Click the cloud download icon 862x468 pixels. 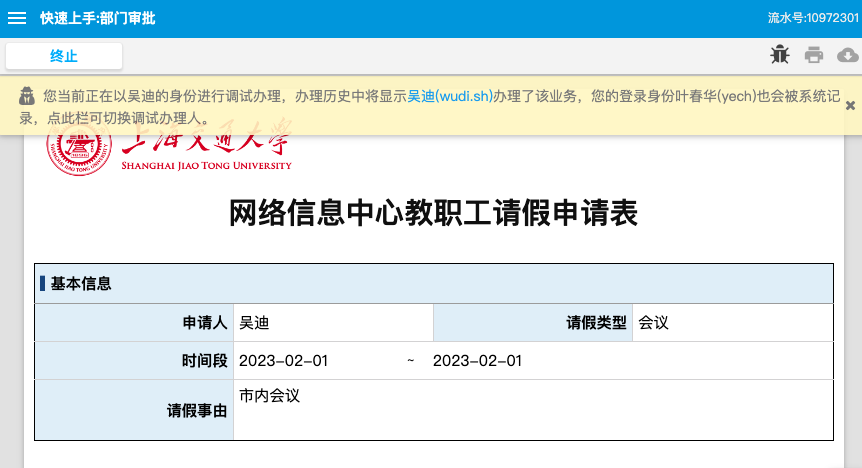coord(848,55)
